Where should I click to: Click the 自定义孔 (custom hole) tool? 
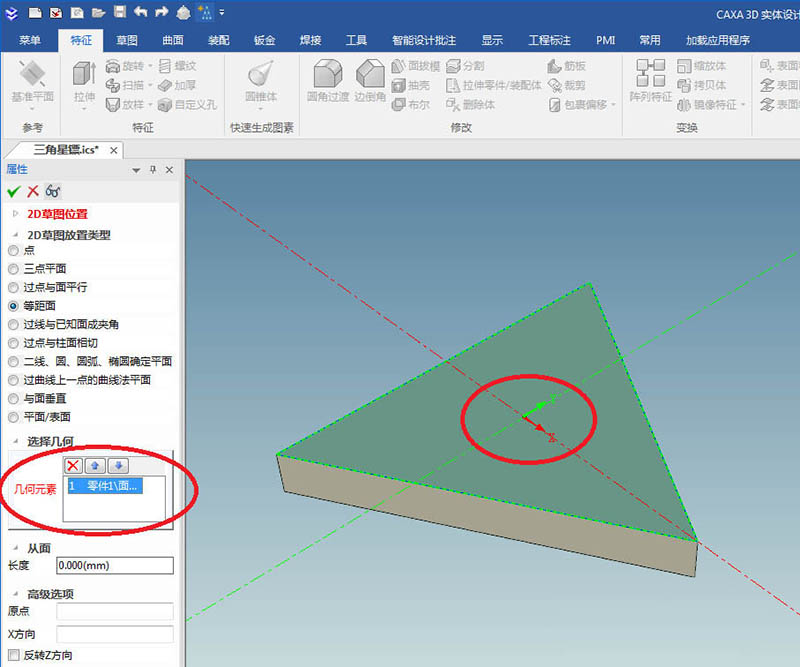point(187,105)
